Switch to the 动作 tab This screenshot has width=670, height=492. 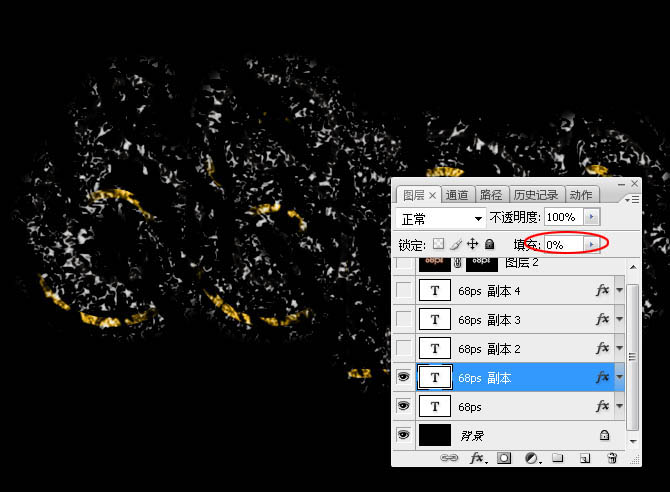[x=581, y=195]
